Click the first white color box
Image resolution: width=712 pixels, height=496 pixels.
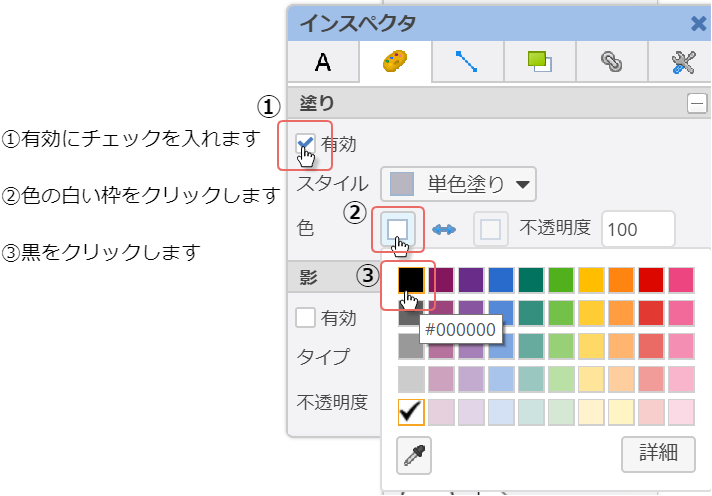click(x=397, y=229)
